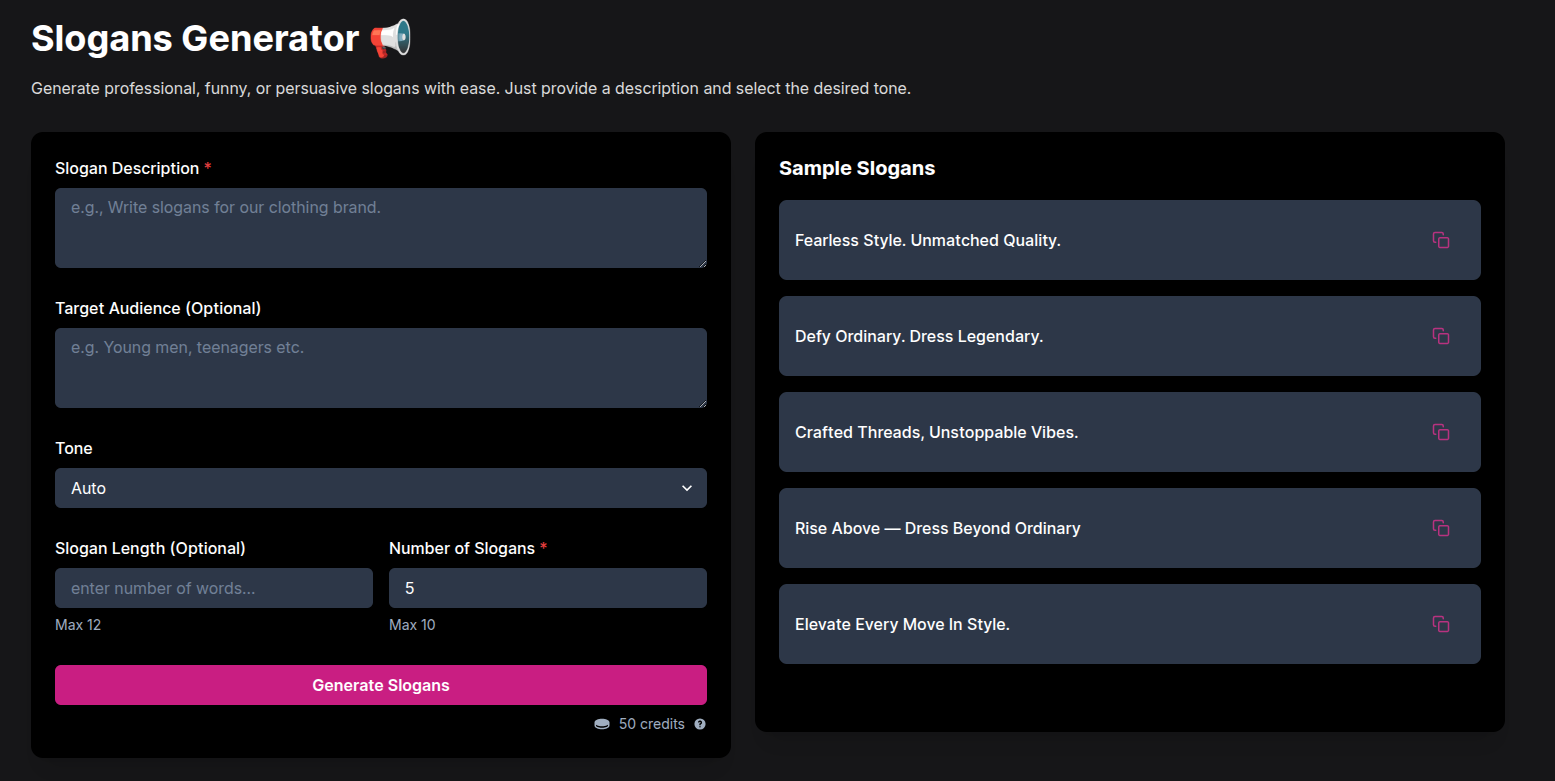The height and width of the screenshot is (781, 1555).
Task: Click the '50 credits' label
Action: [x=651, y=724]
